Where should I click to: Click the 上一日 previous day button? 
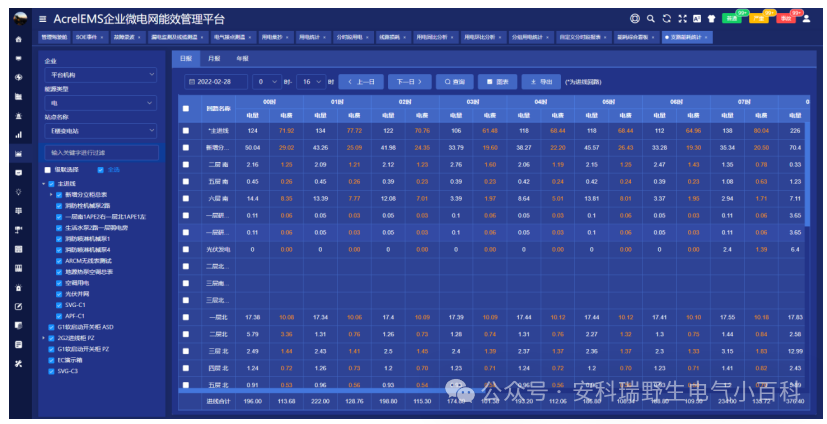click(361, 82)
